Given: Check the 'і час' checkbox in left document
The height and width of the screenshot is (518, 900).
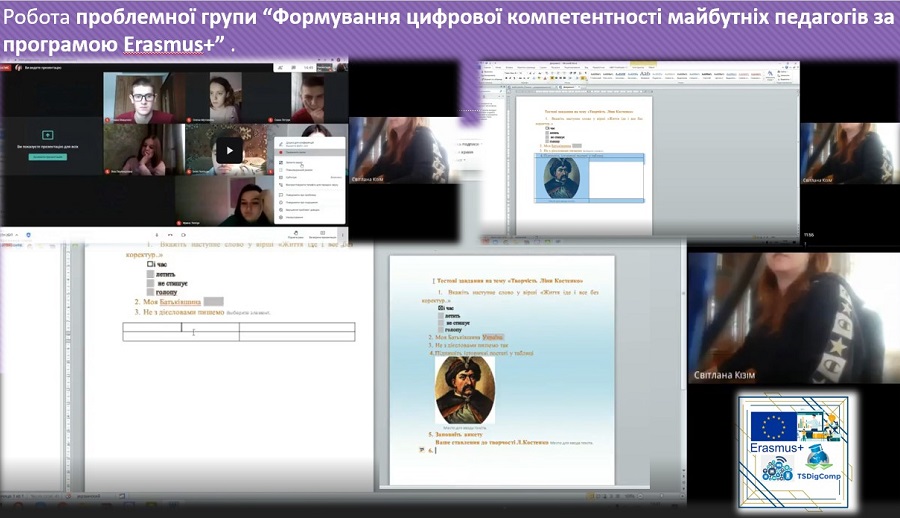Looking at the screenshot, I should coord(151,265).
